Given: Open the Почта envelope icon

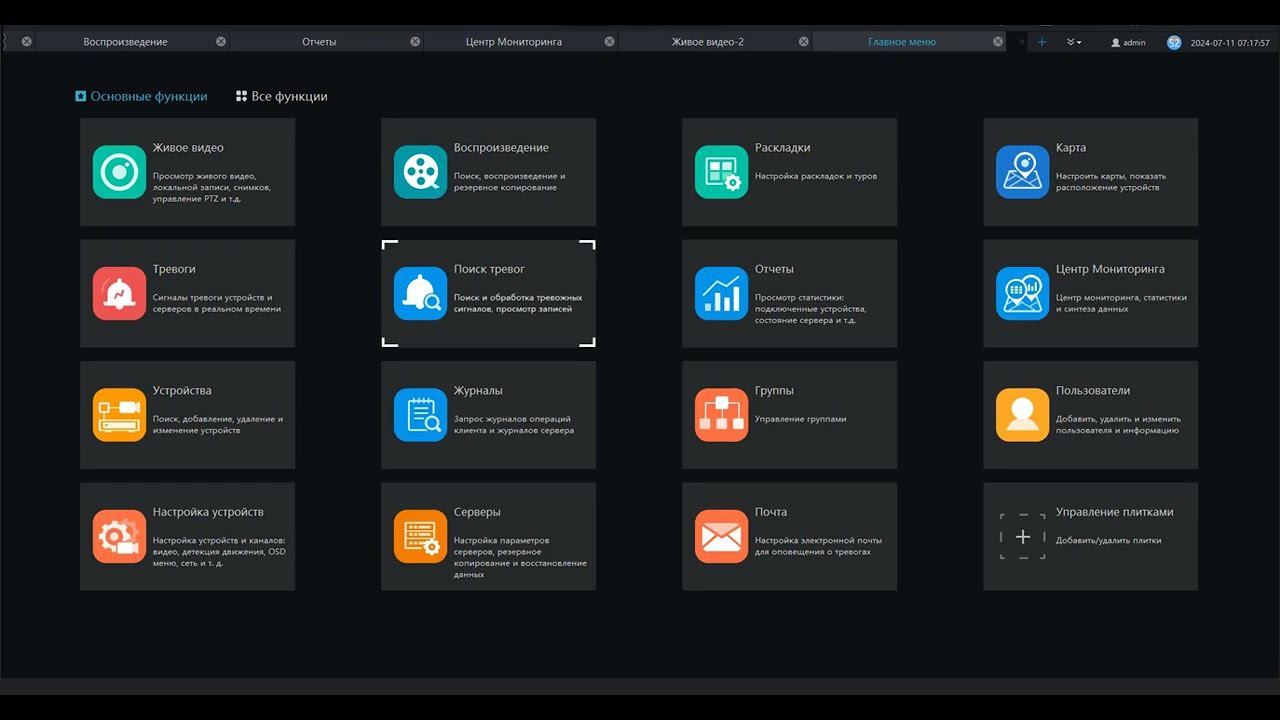Looking at the screenshot, I should pyautogui.click(x=721, y=537).
